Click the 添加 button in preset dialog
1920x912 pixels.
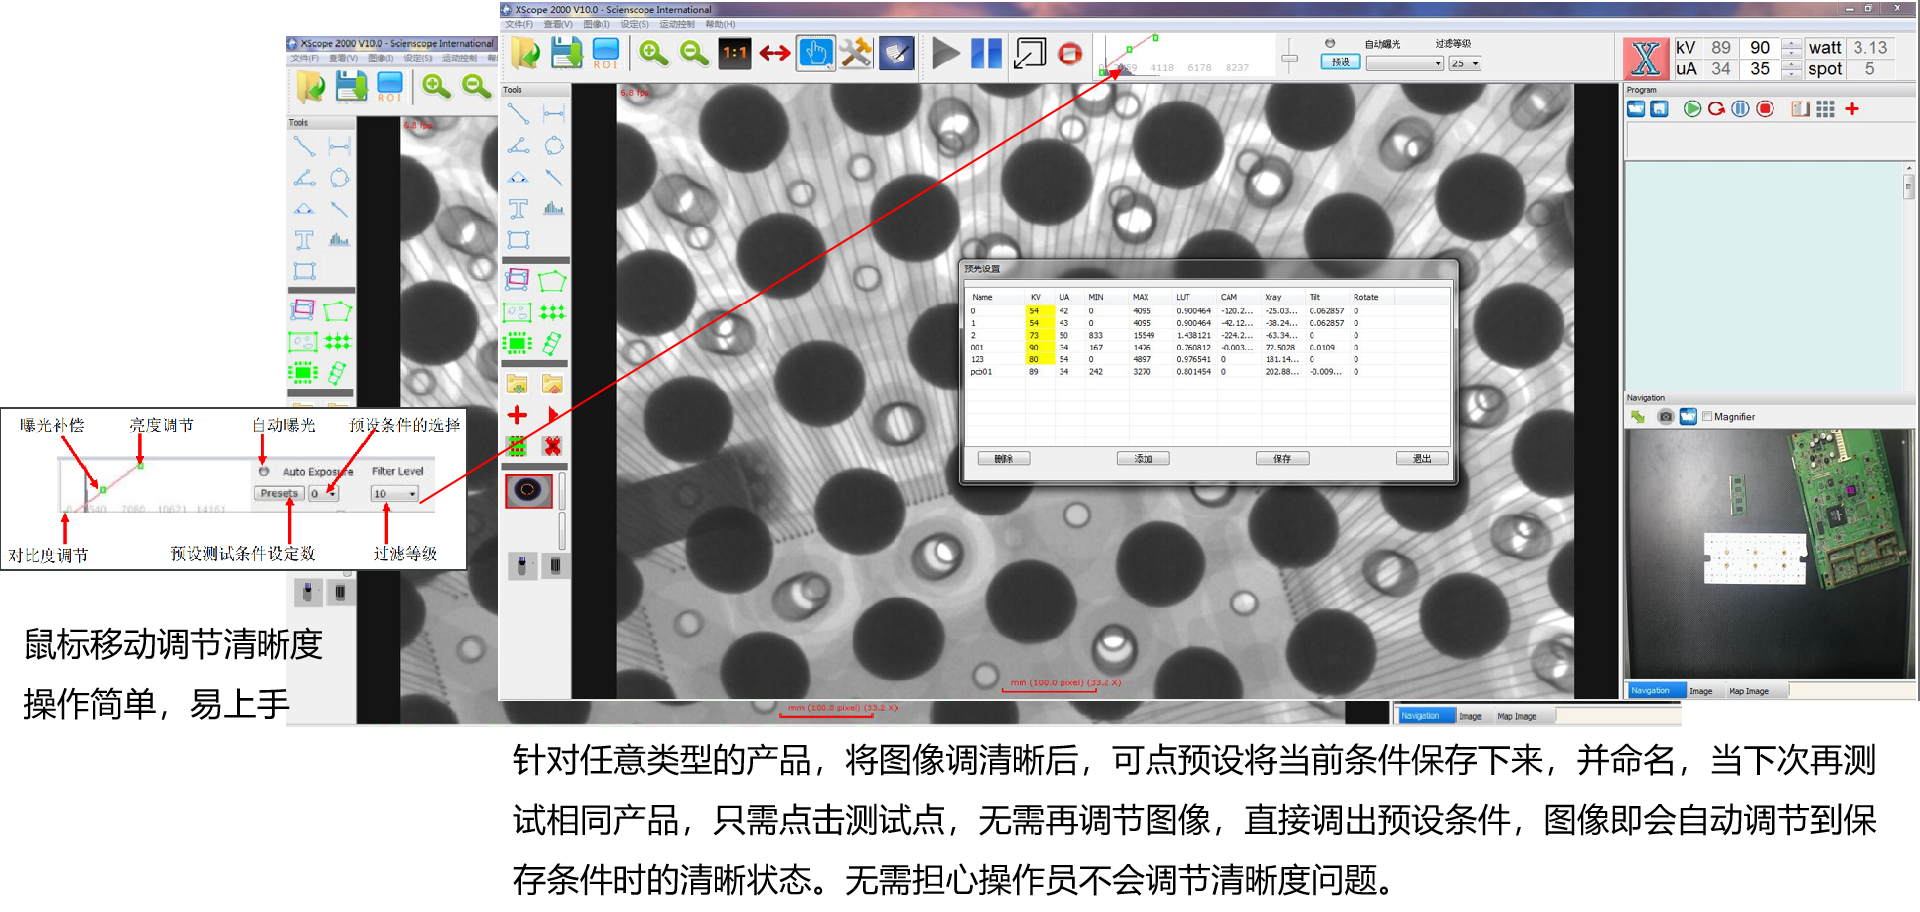pyautogui.click(x=1143, y=459)
